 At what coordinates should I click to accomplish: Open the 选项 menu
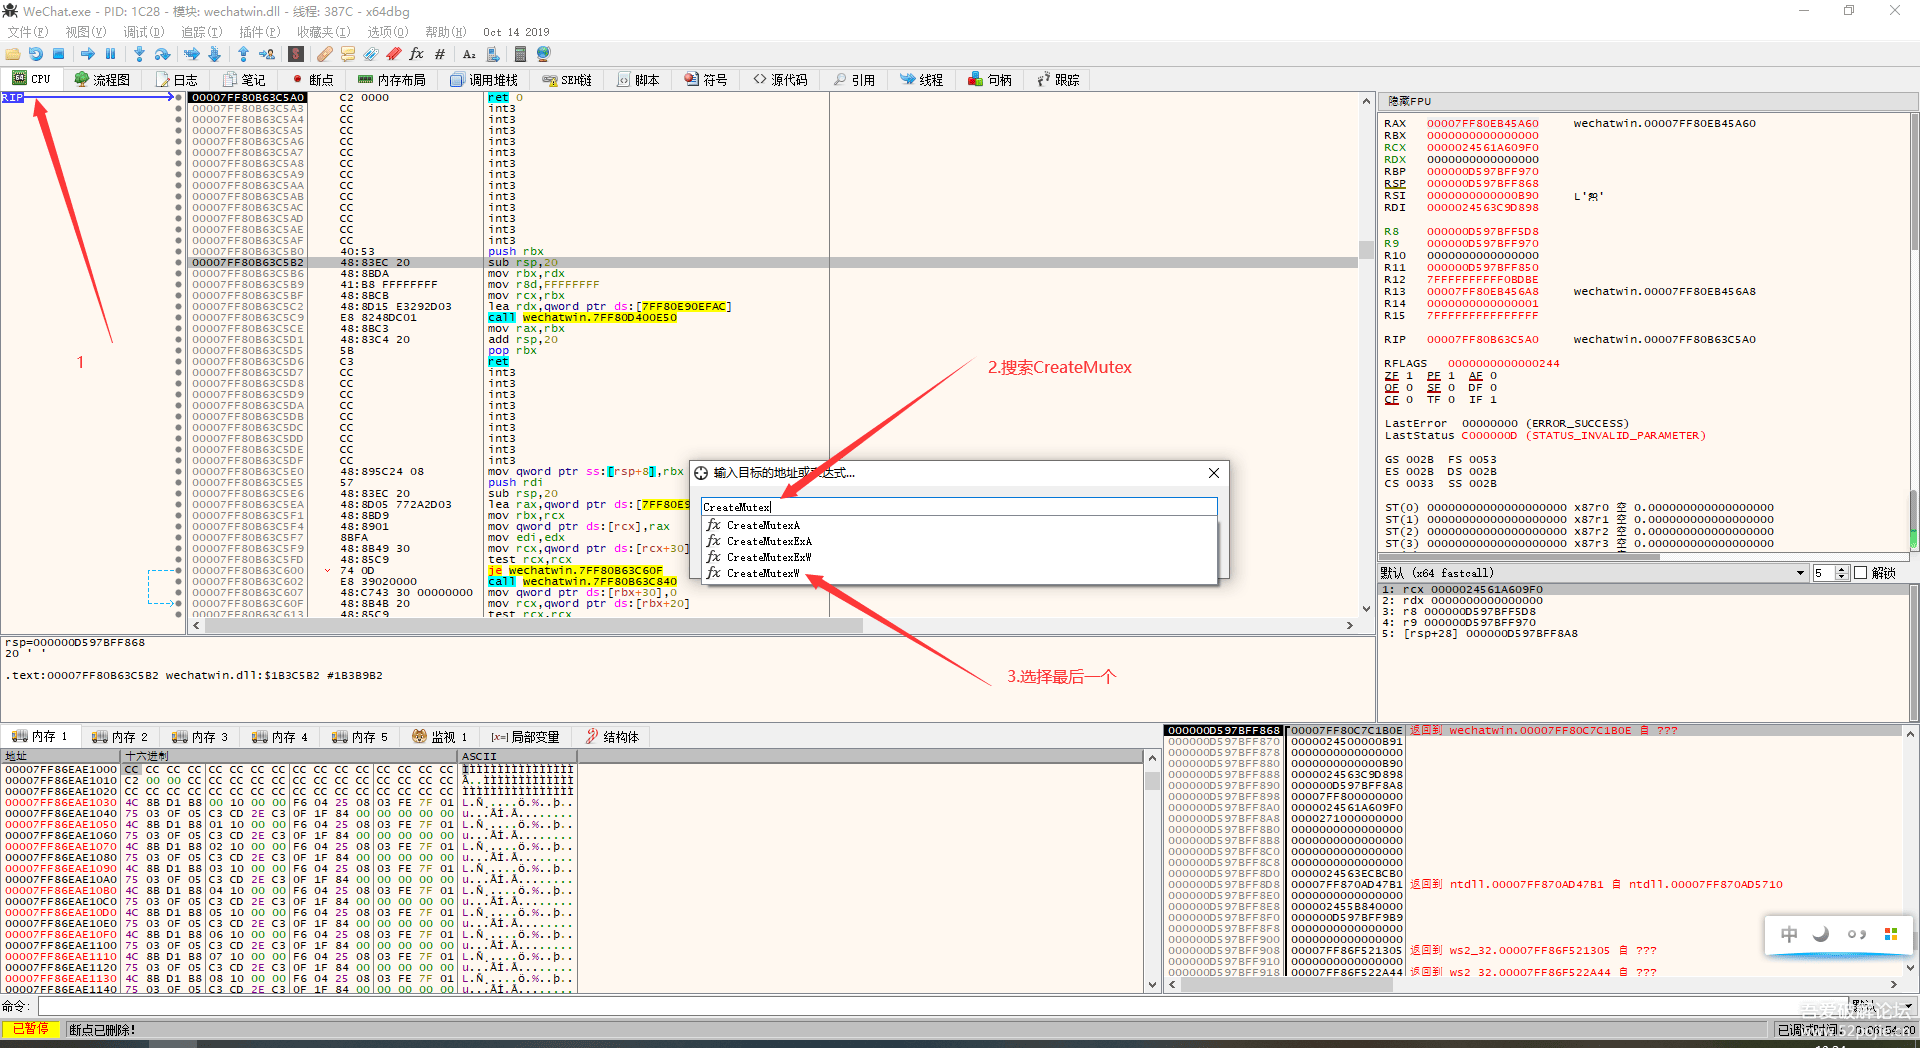click(x=387, y=32)
